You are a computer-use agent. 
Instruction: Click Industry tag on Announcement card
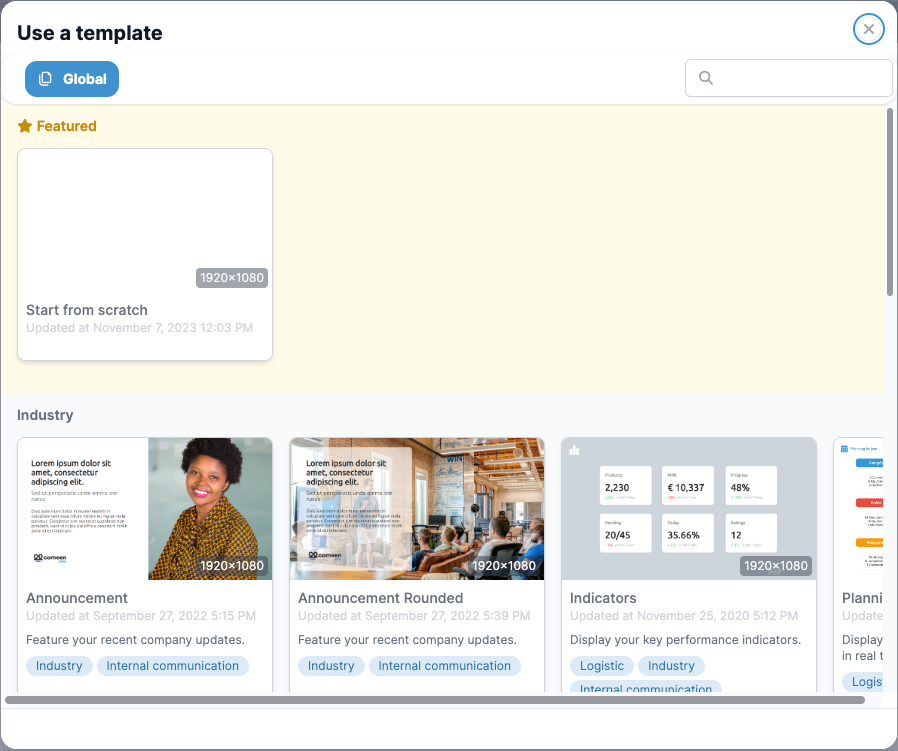tap(59, 666)
